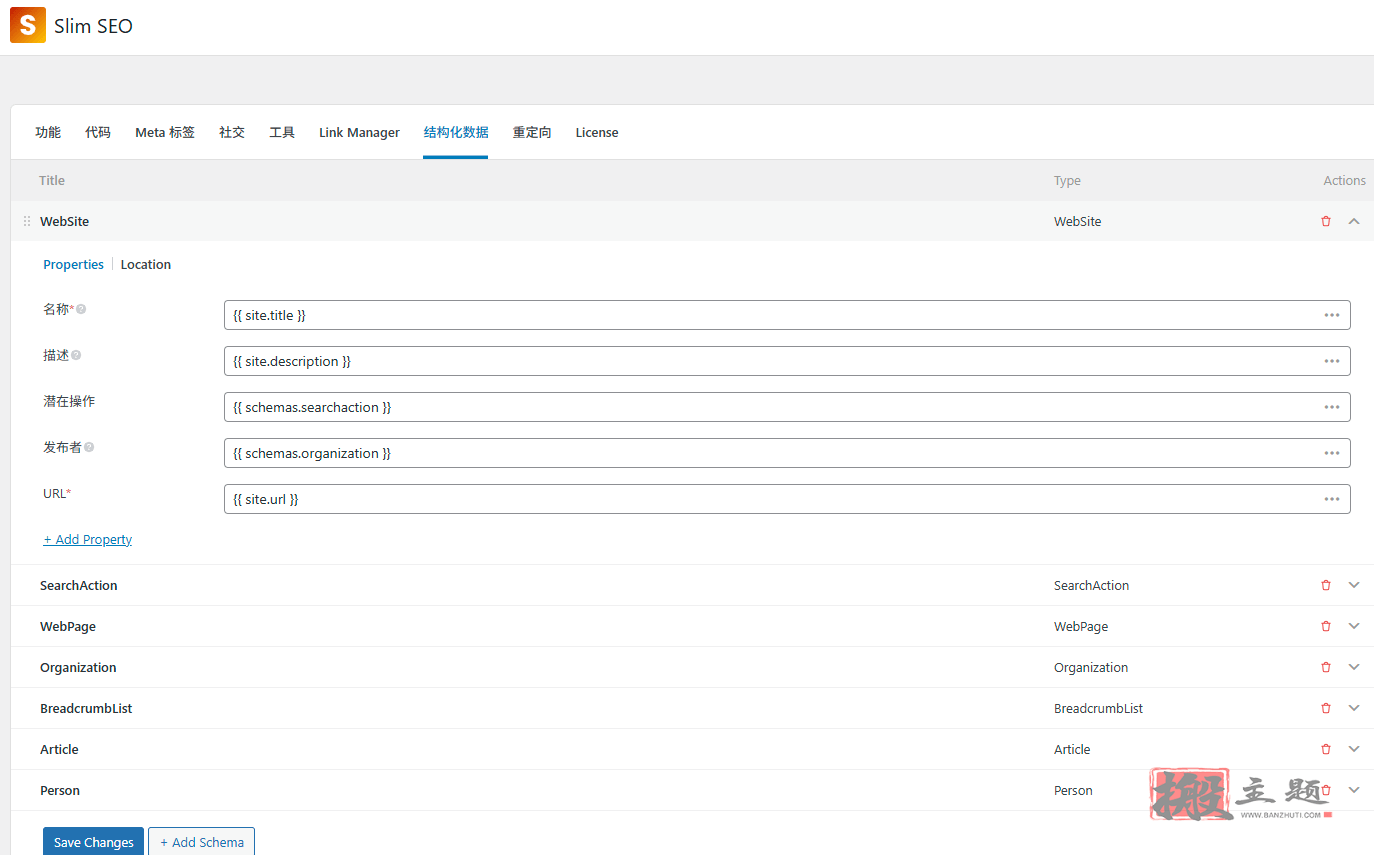Viewport: 1374px width, 855px height.
Task: Click into the 发布者 input field
Action: (x=787, y=453)
